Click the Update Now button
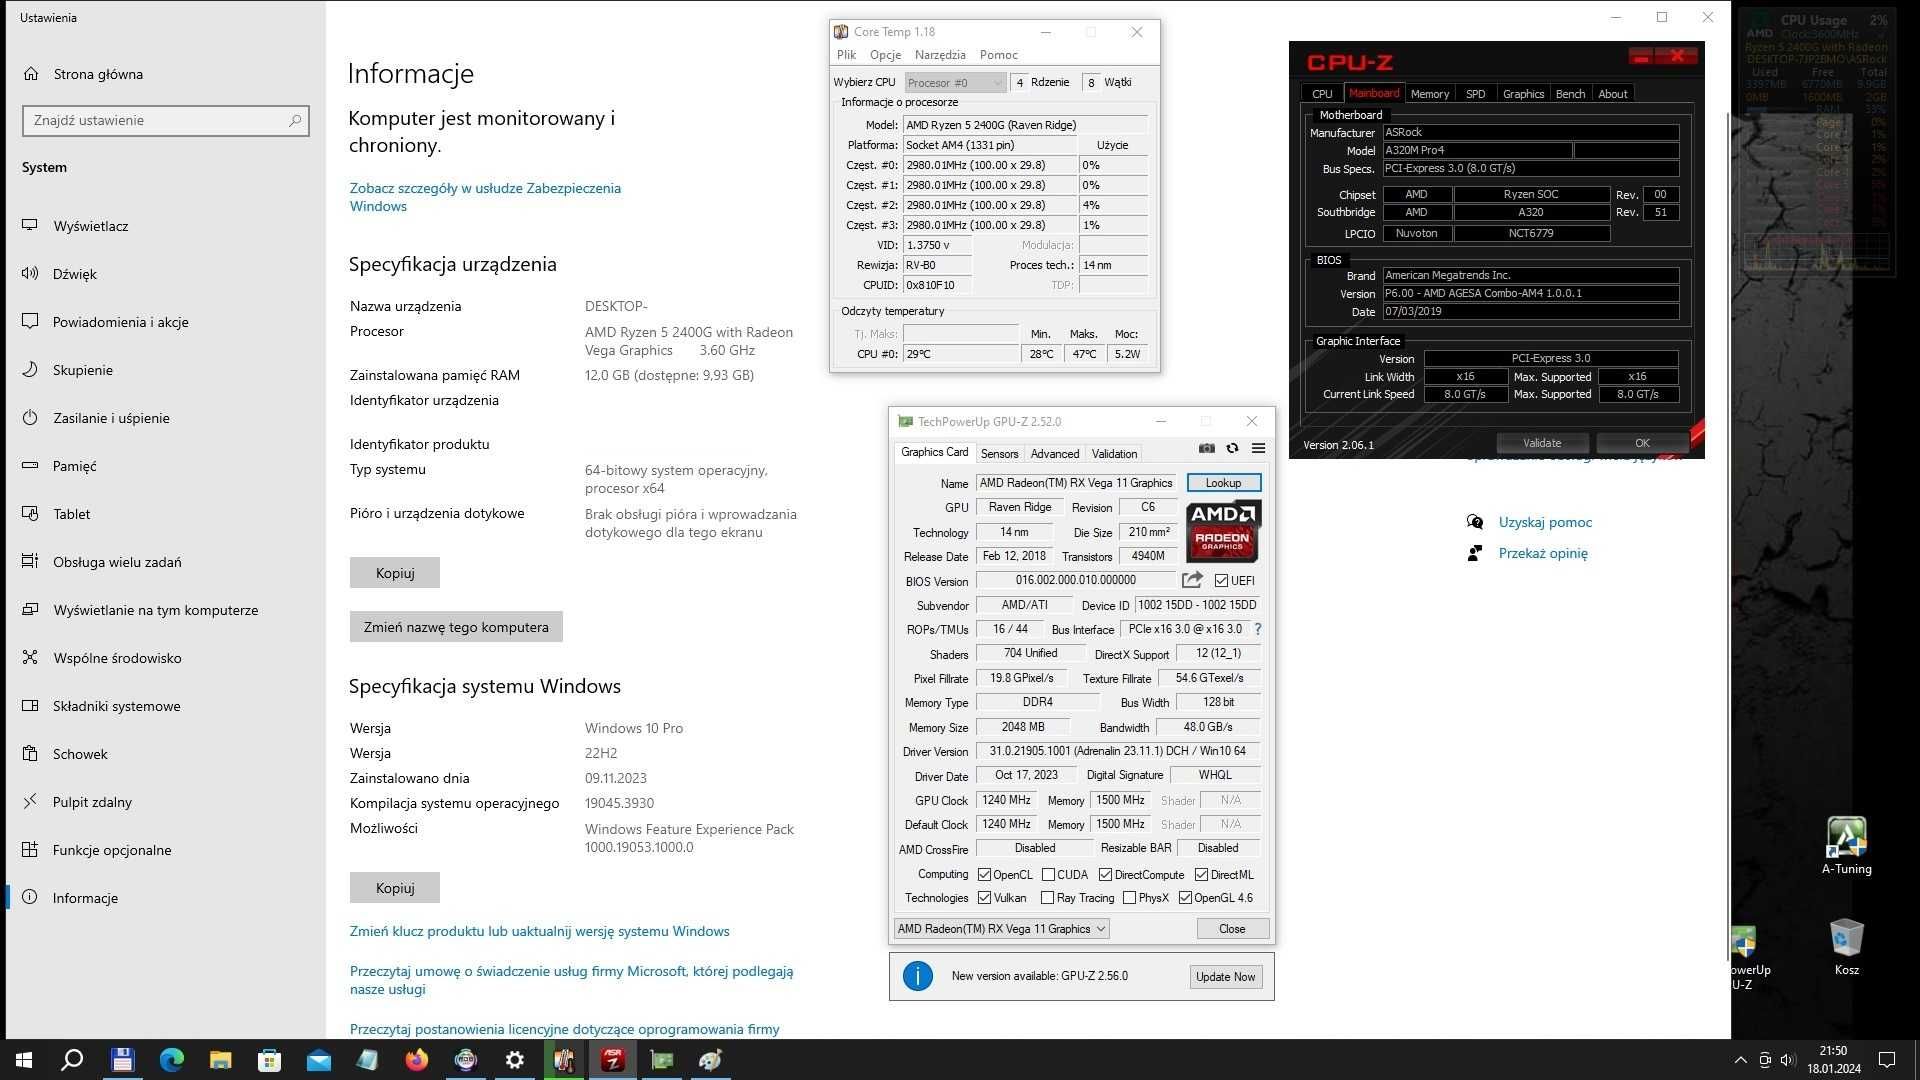 [x=1225, y=977]
